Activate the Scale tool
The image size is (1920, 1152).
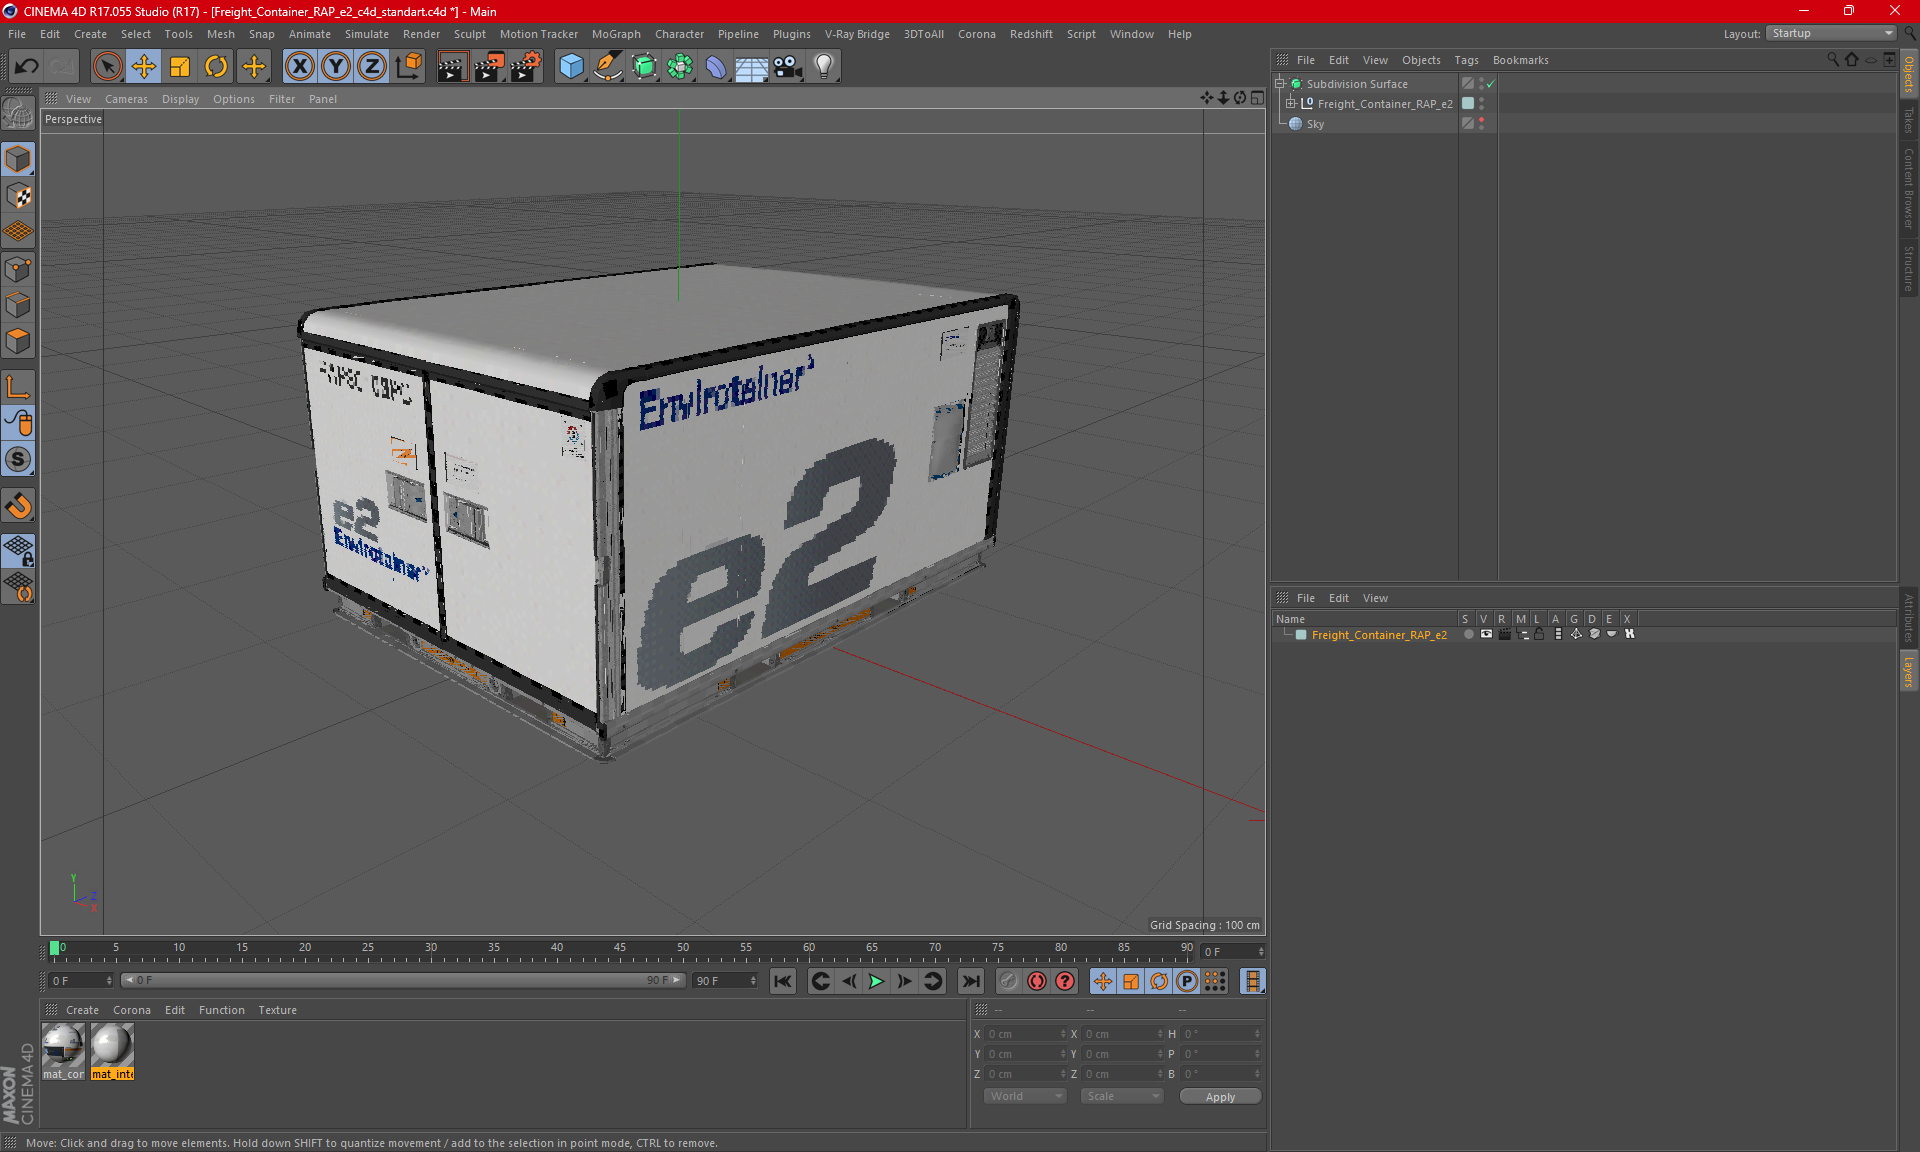180,66
